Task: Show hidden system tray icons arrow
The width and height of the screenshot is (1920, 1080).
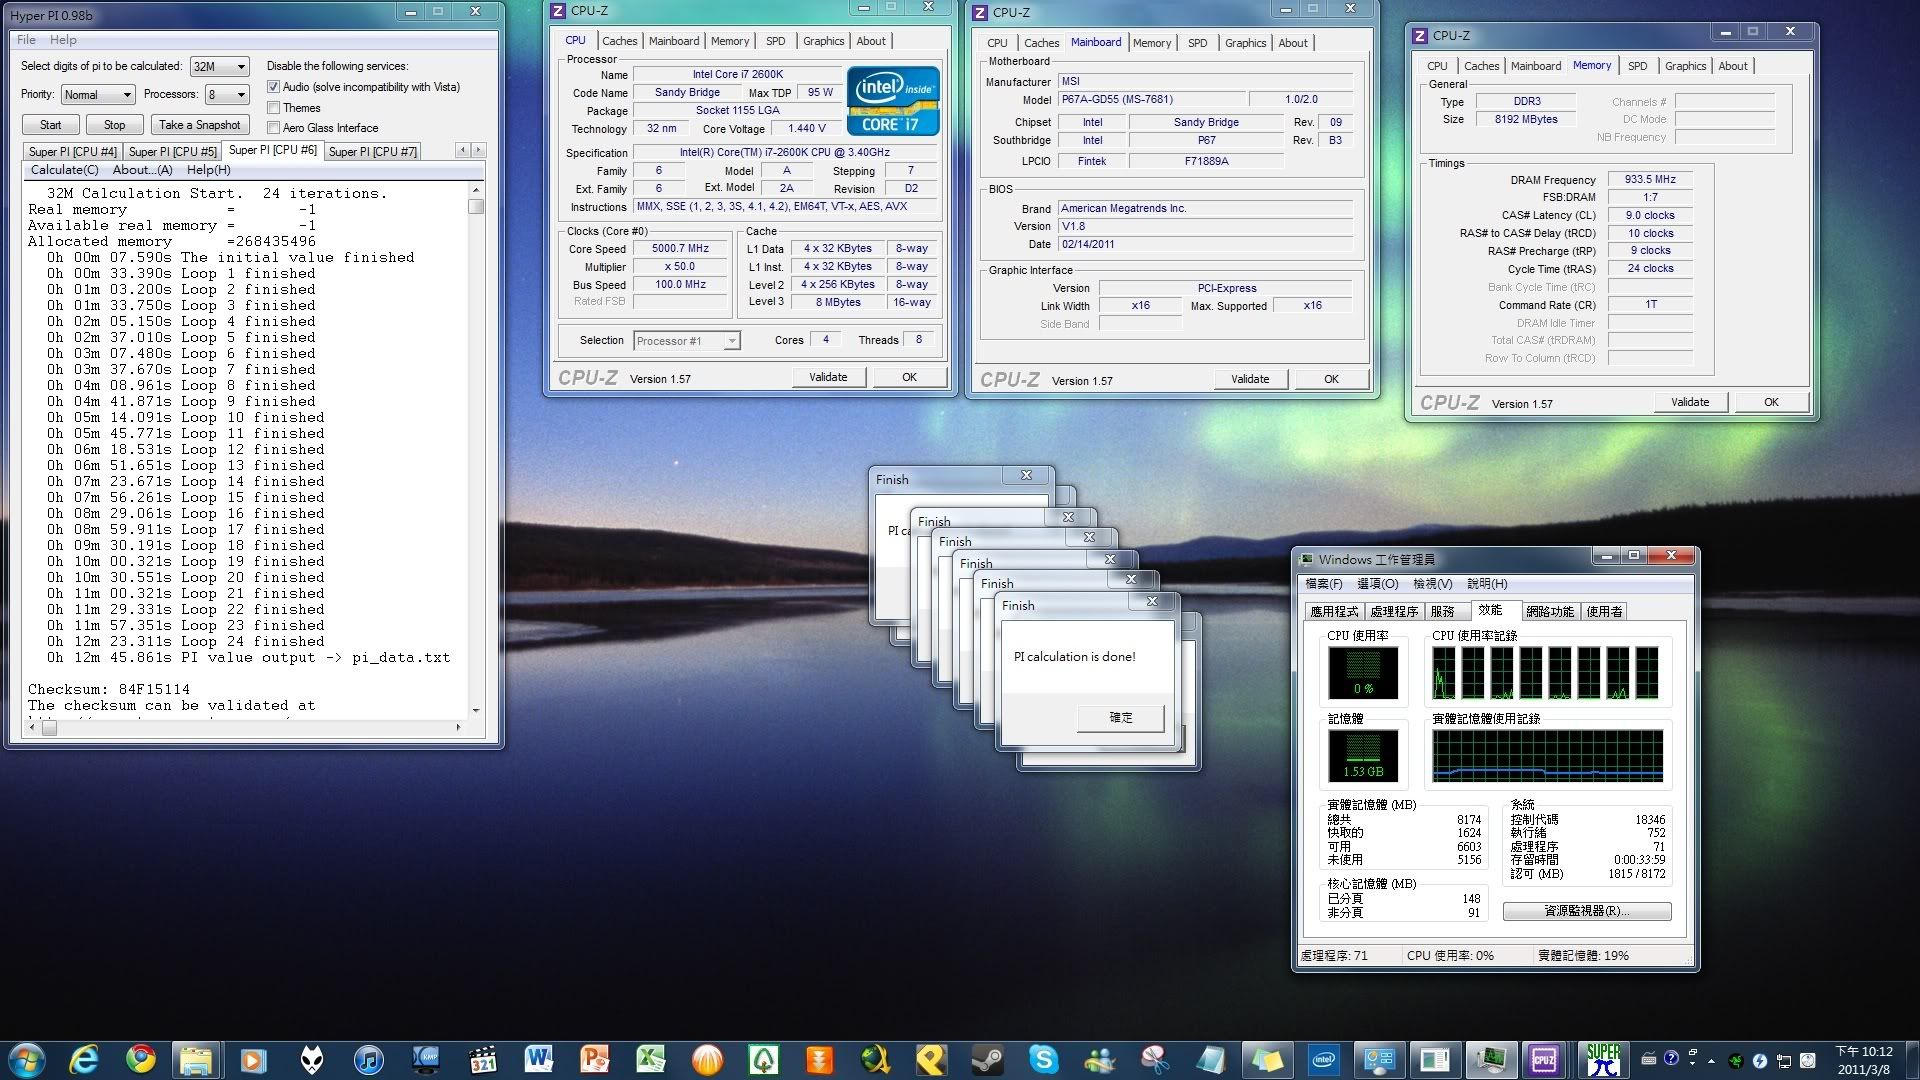Action: pos(1711,1060)
